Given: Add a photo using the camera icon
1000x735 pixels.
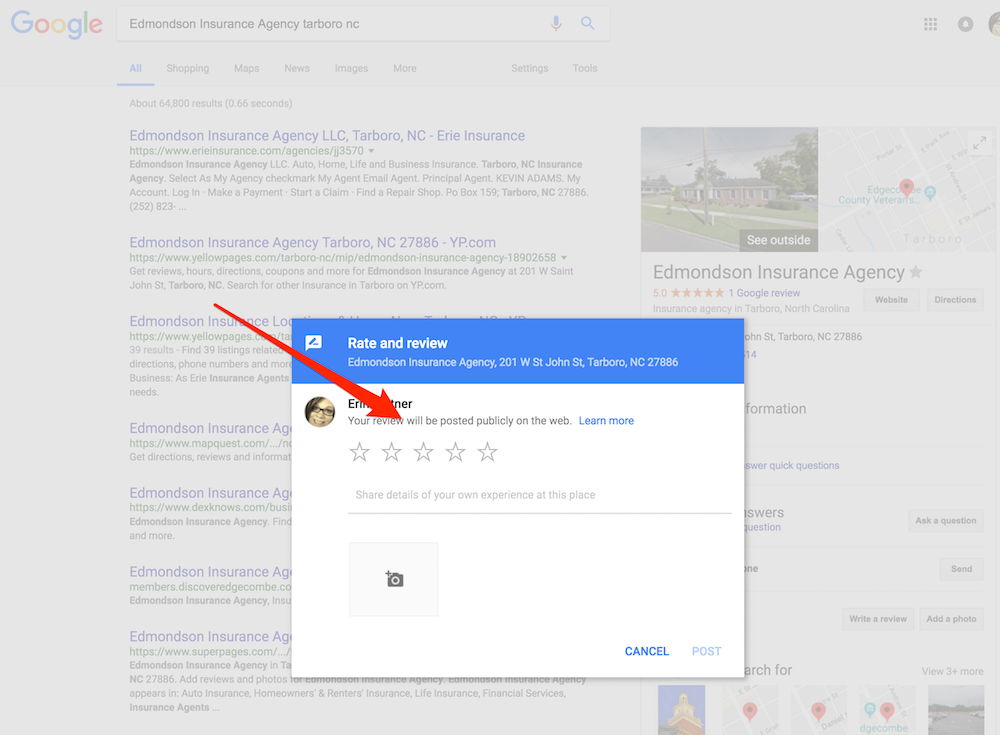Looking at the screenshot, I should pyautogui.click(x=394, y=579).
